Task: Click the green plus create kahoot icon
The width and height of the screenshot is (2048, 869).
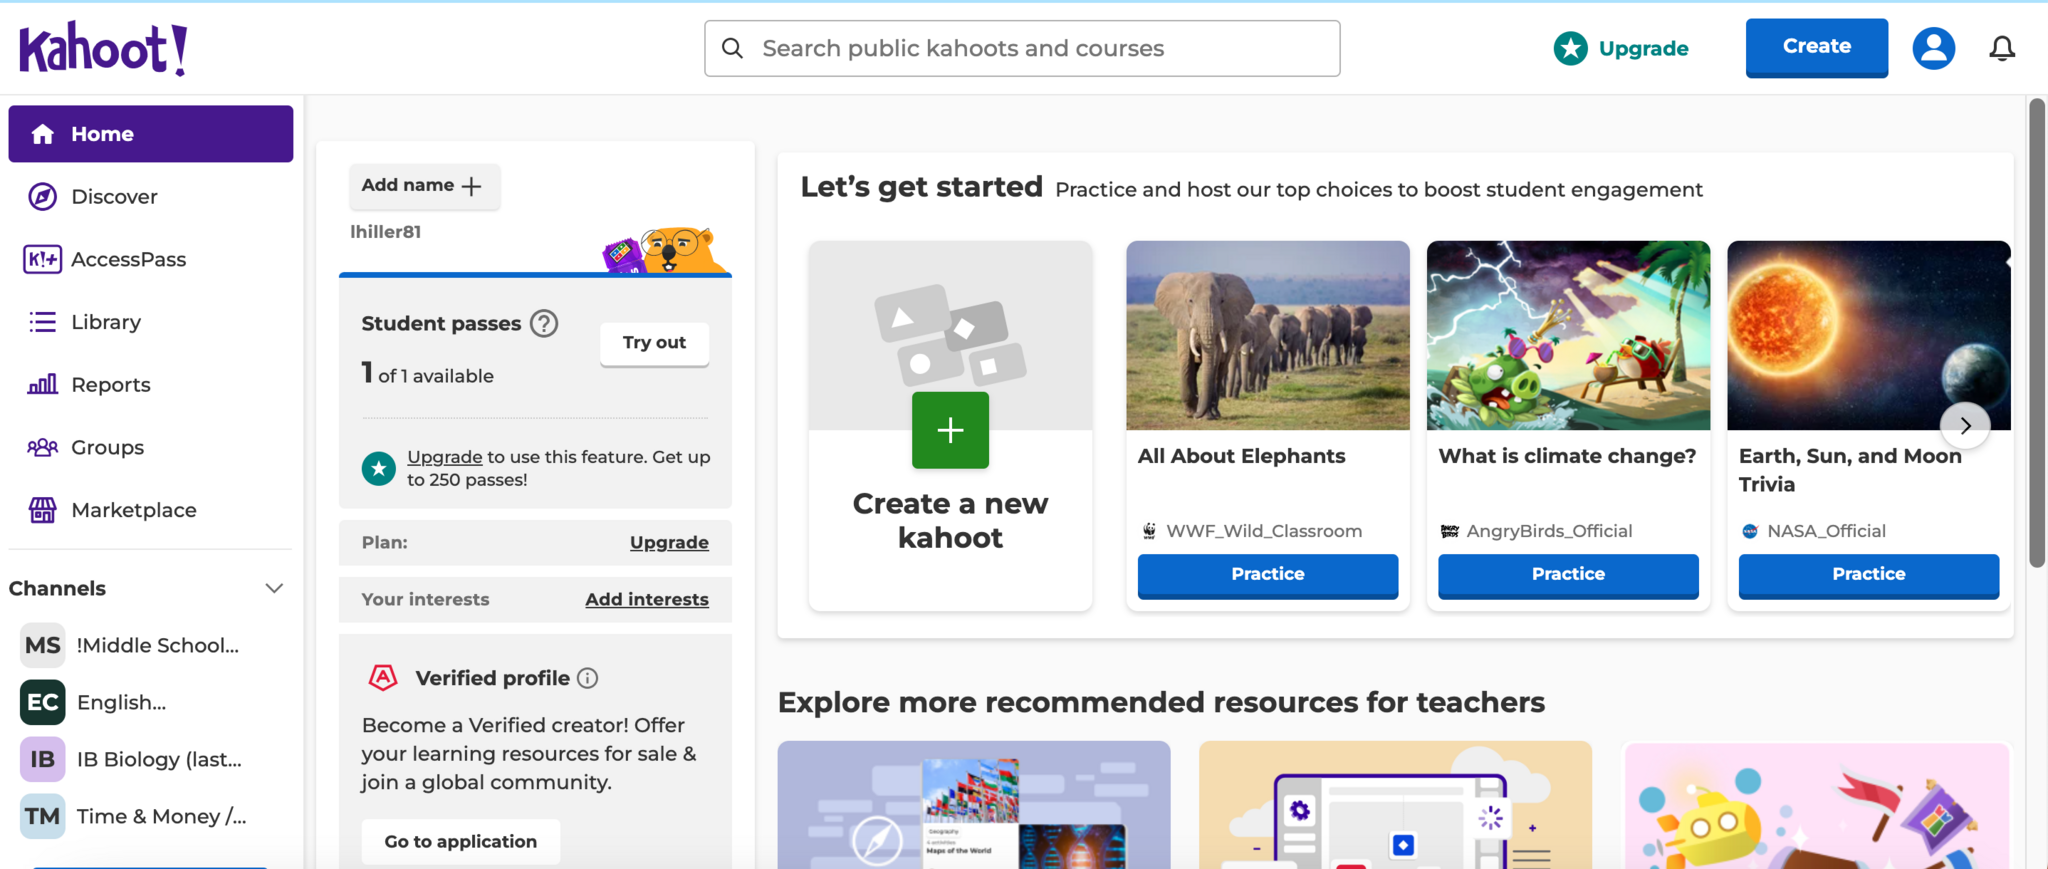Action: [x=950, y=430]
